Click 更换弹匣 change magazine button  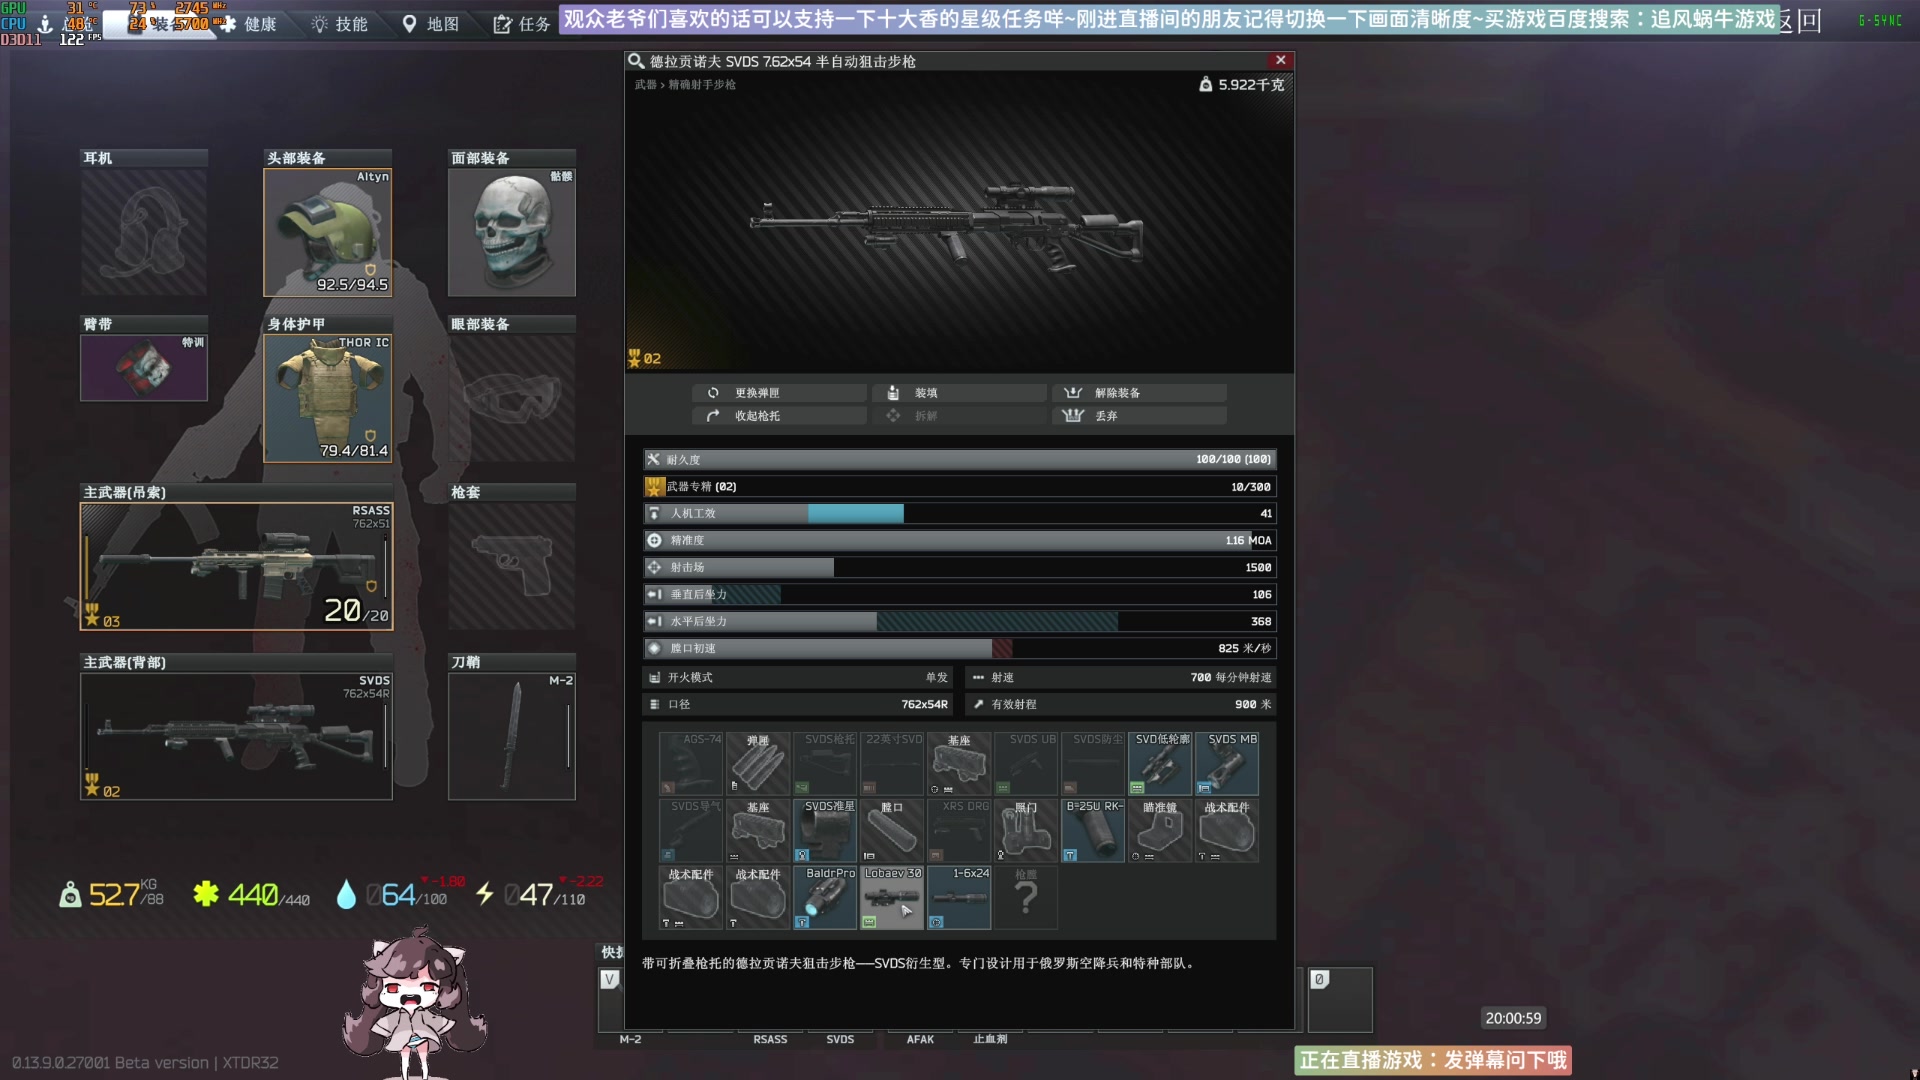pyautogui.click(x=779, y=393)
